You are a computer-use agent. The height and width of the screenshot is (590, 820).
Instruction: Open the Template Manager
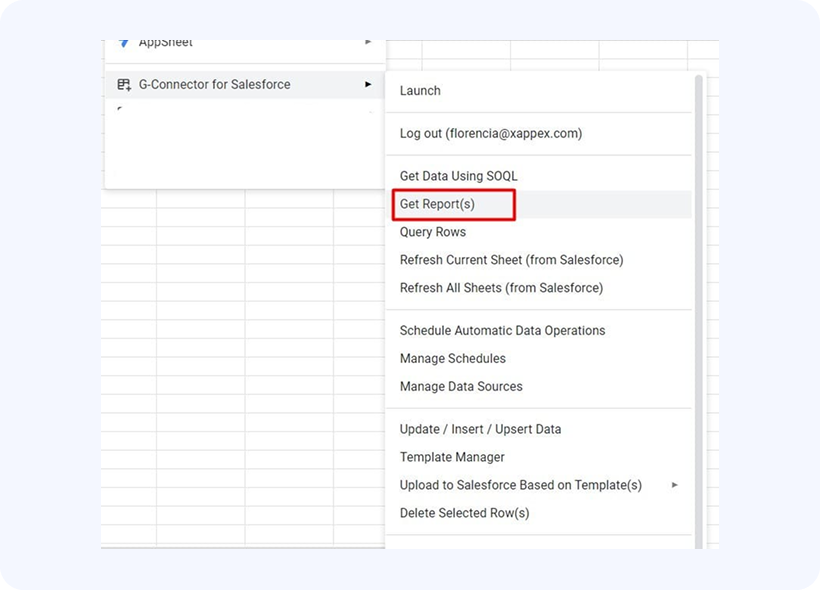(452, 457)
